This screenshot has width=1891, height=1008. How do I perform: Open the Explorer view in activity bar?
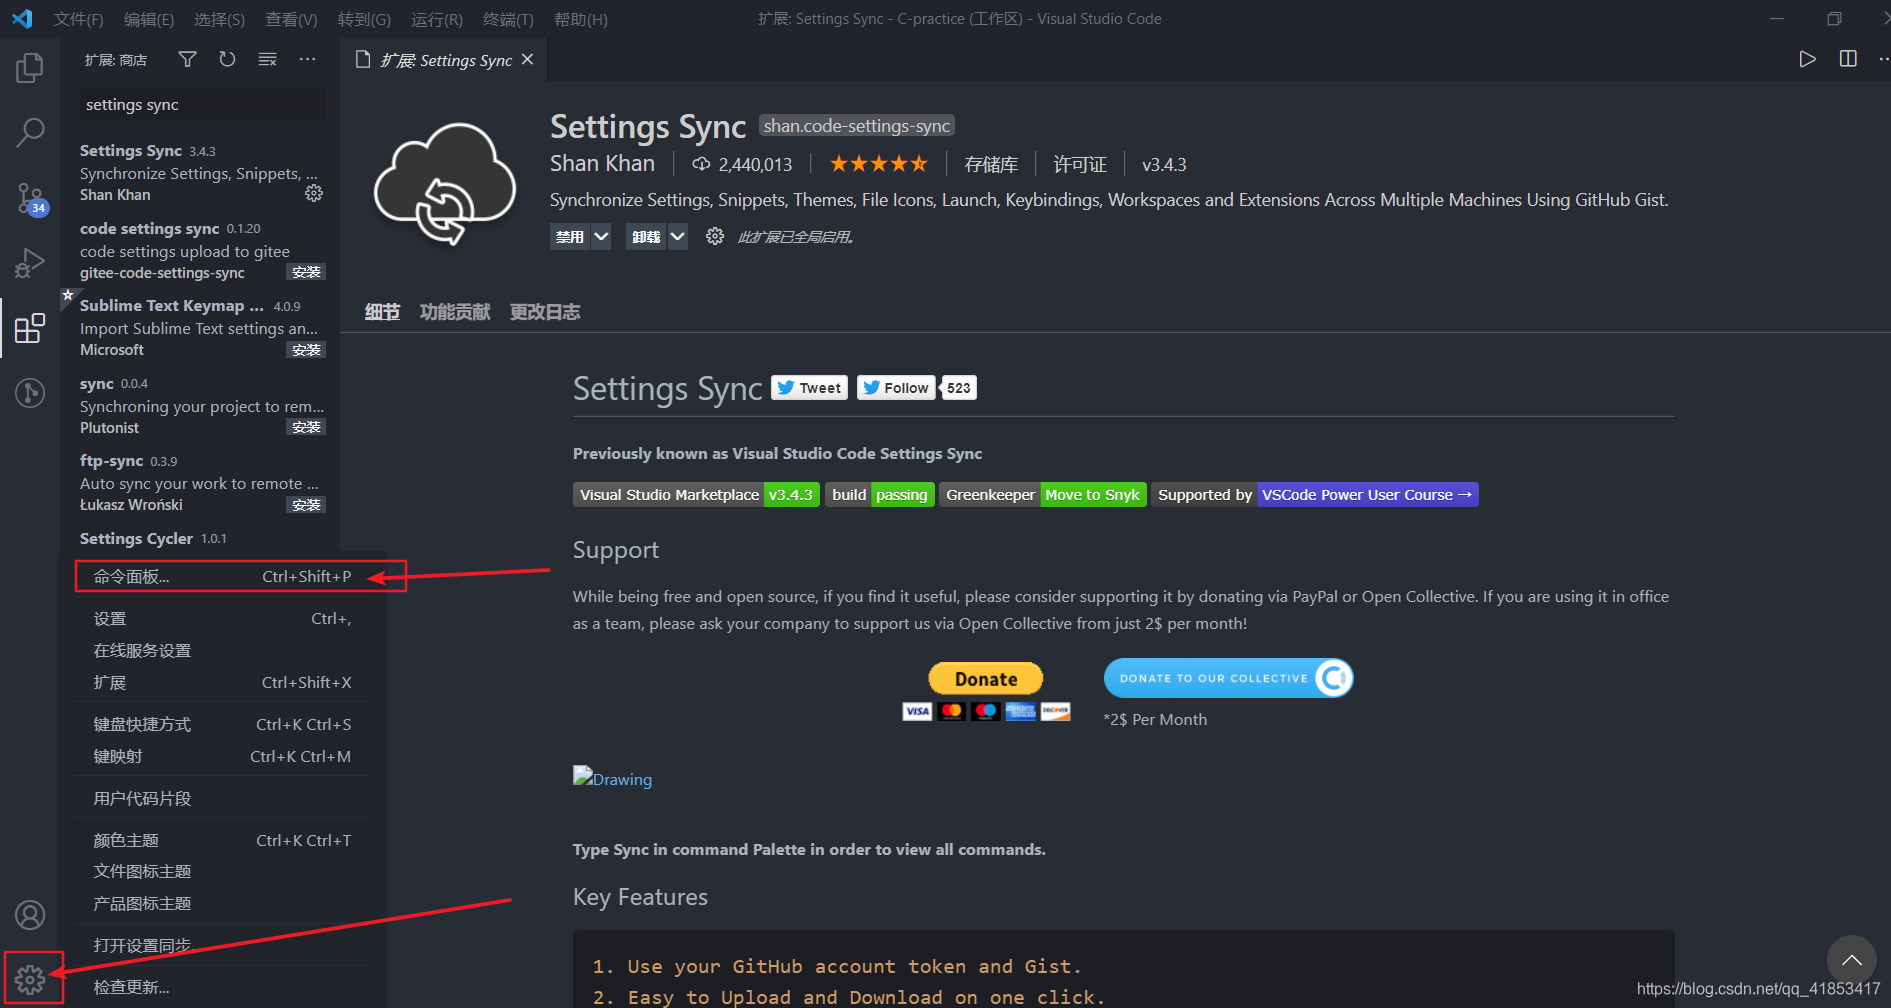[30, 68]
